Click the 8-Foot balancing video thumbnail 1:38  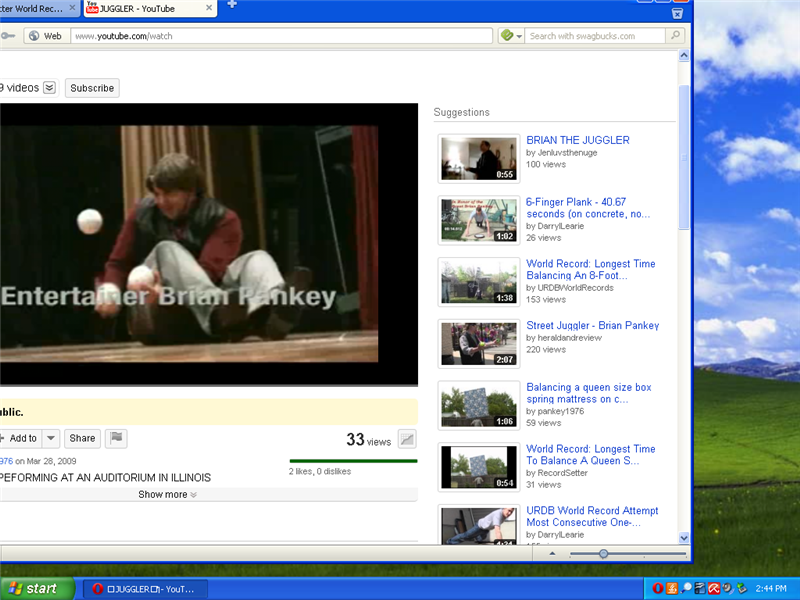pos(479,282)
